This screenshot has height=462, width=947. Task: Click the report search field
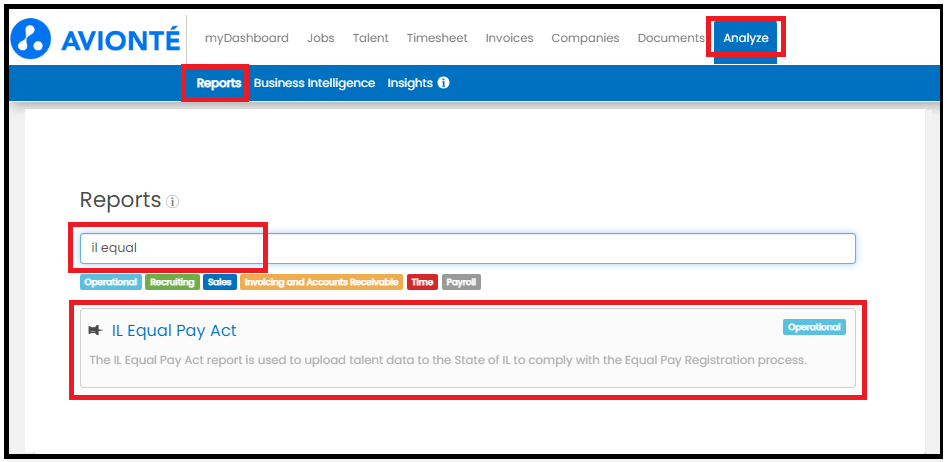point(468,248)
